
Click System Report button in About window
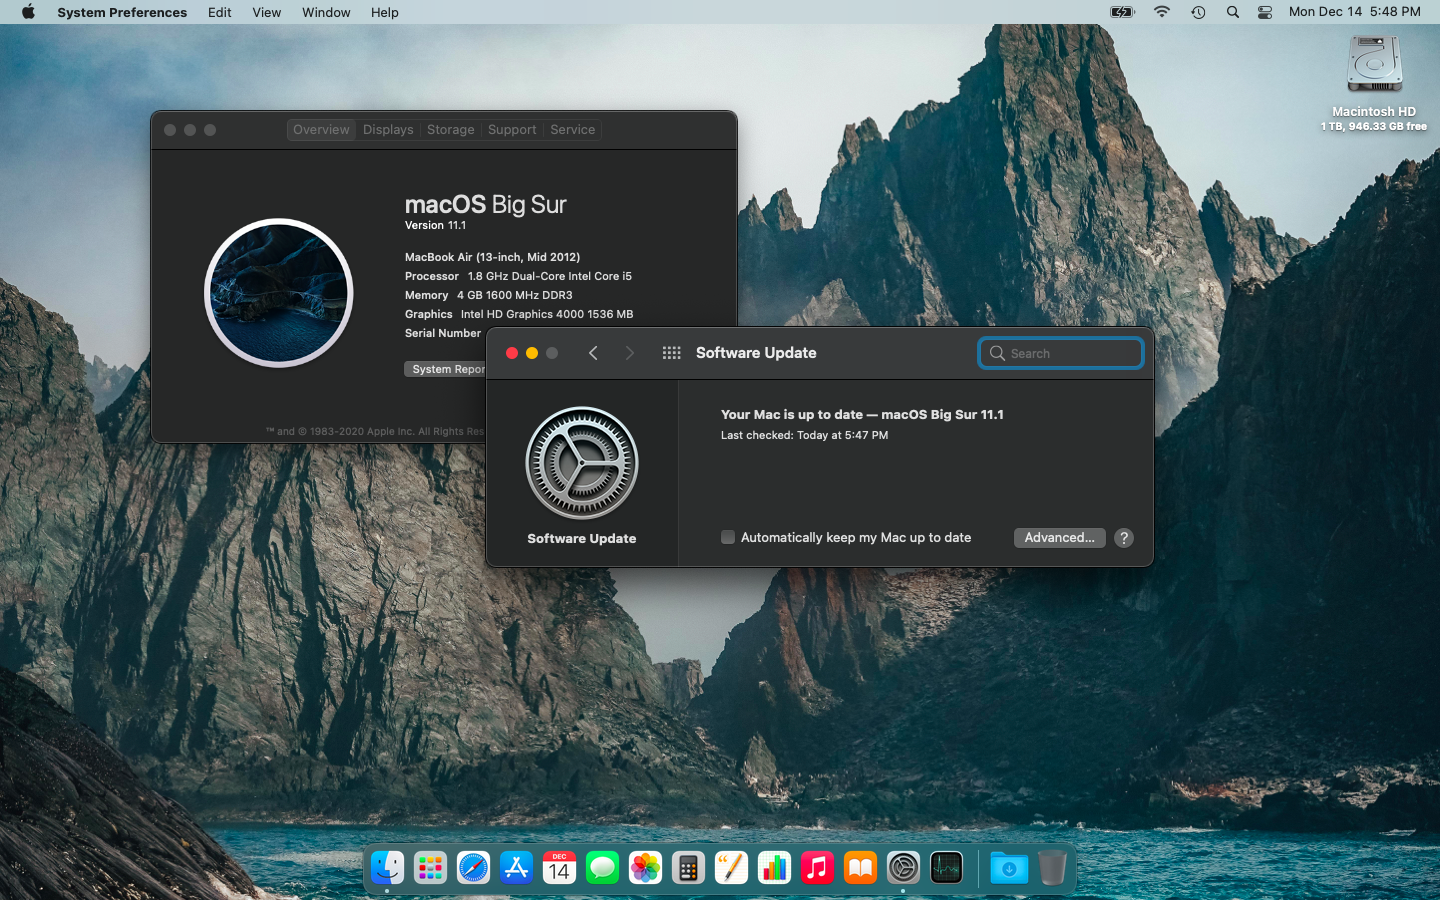click(x=446, y=369)
